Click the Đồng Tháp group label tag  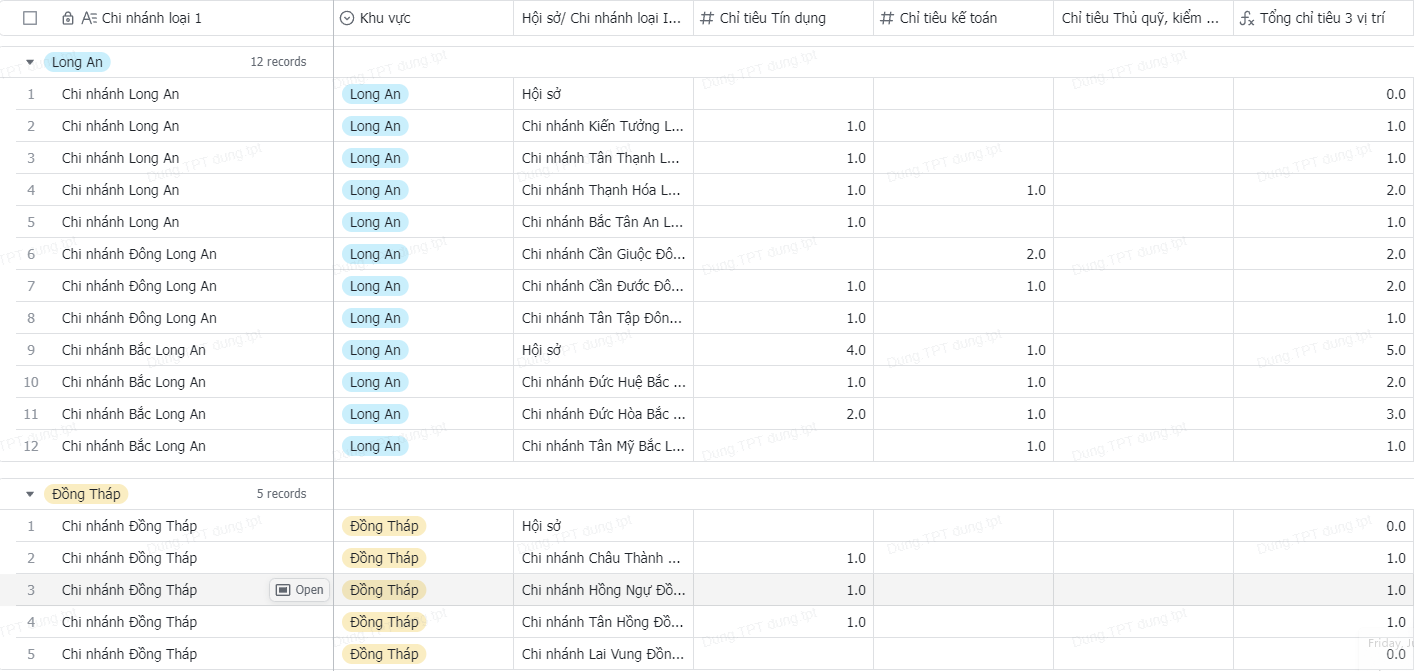pos(86,494)
